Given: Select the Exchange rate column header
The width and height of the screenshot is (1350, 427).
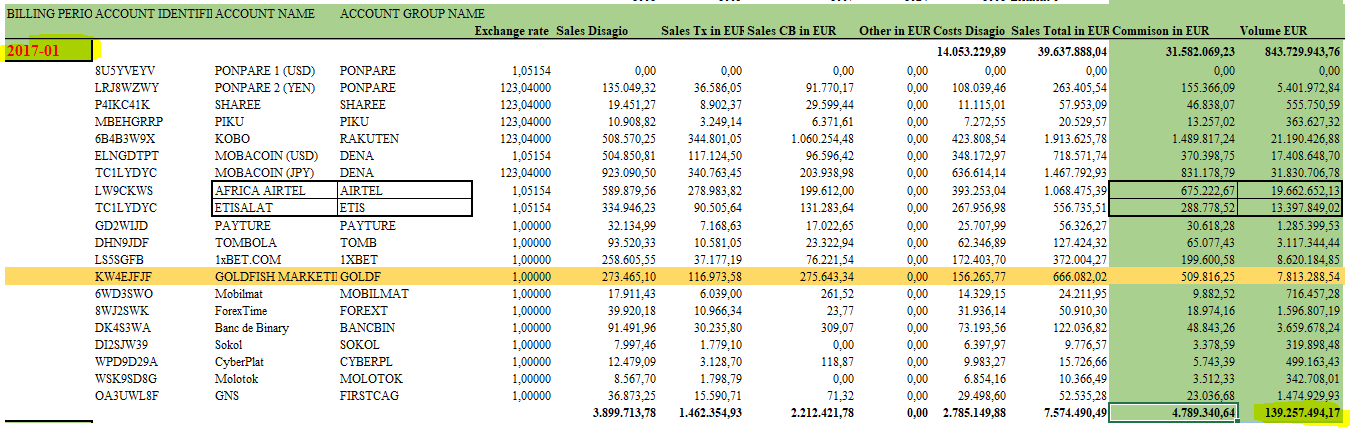Looking at the screenshot, I should pyautogui.click(x=512, y=31).
